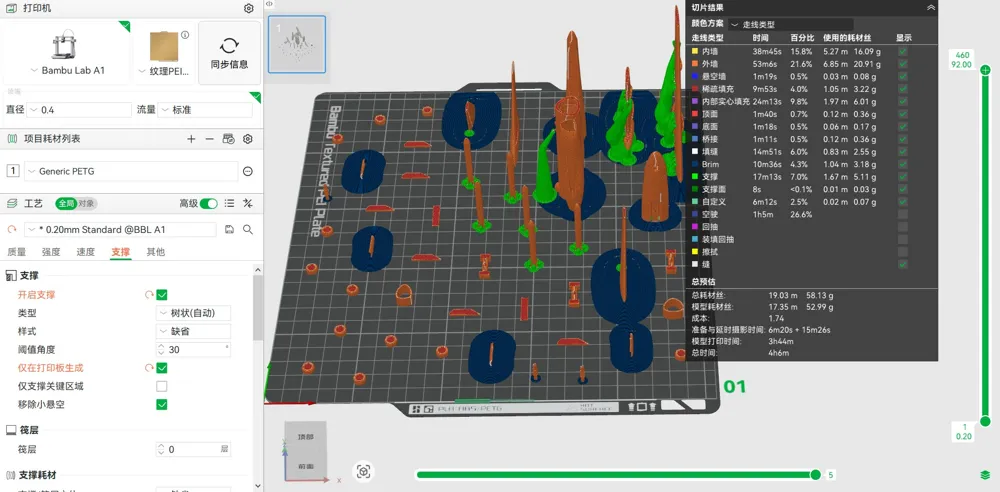
Task: Click the 打印机 panel header icon
Action: 11,8
